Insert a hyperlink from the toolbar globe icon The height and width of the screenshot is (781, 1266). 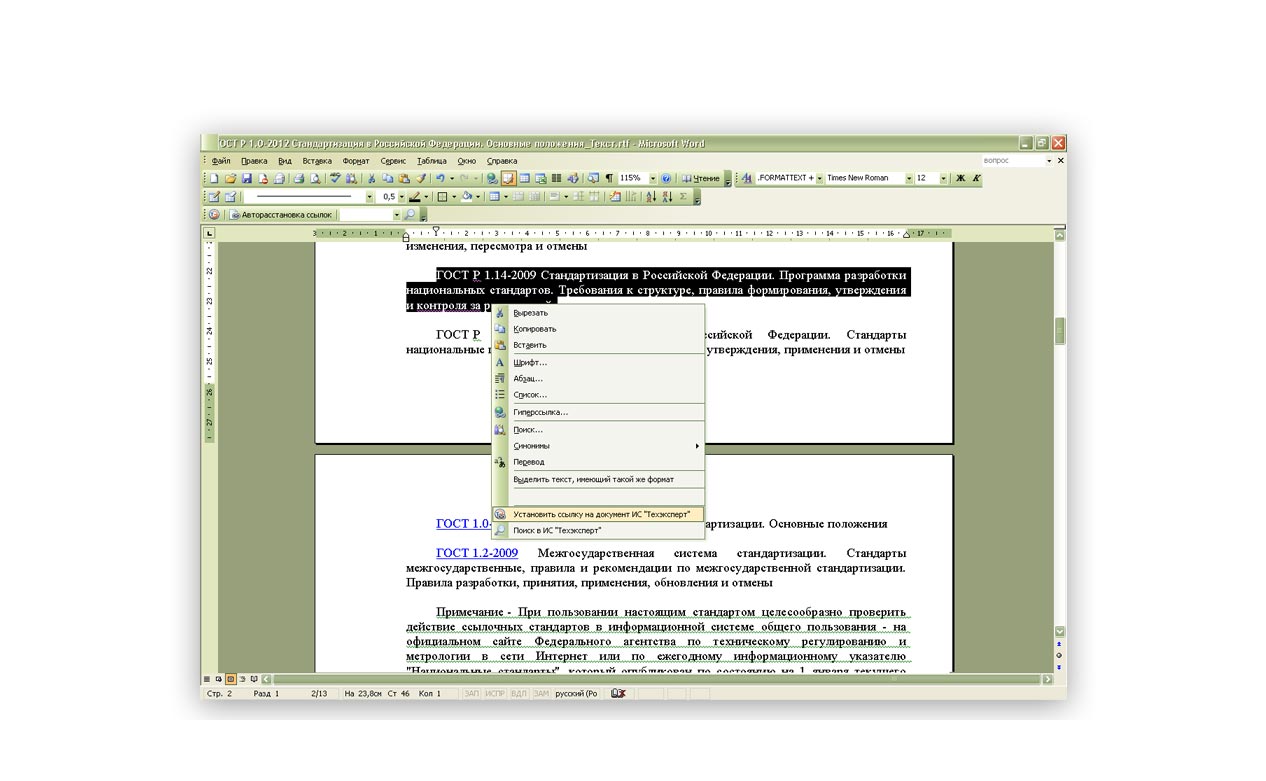[x=492, y=178]
